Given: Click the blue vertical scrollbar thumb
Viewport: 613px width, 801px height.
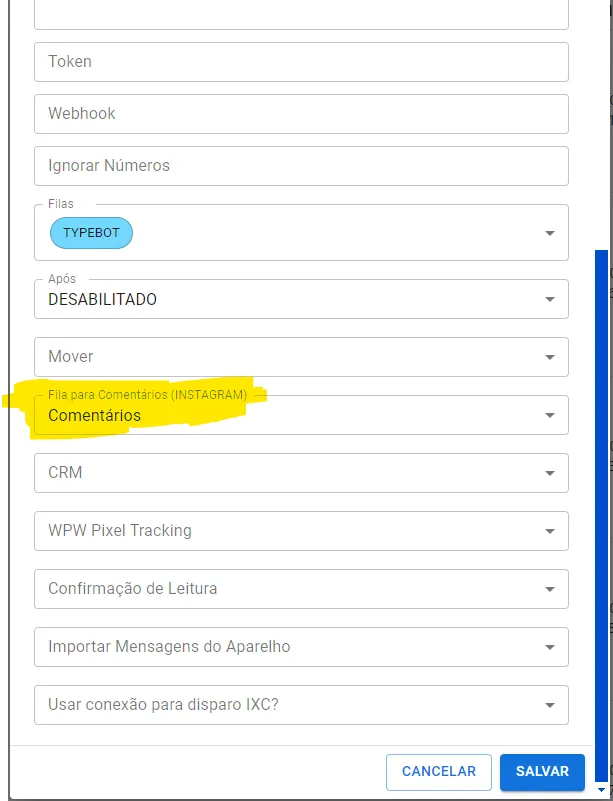Looking at the screenshot, I should click(x=601, y=516).
